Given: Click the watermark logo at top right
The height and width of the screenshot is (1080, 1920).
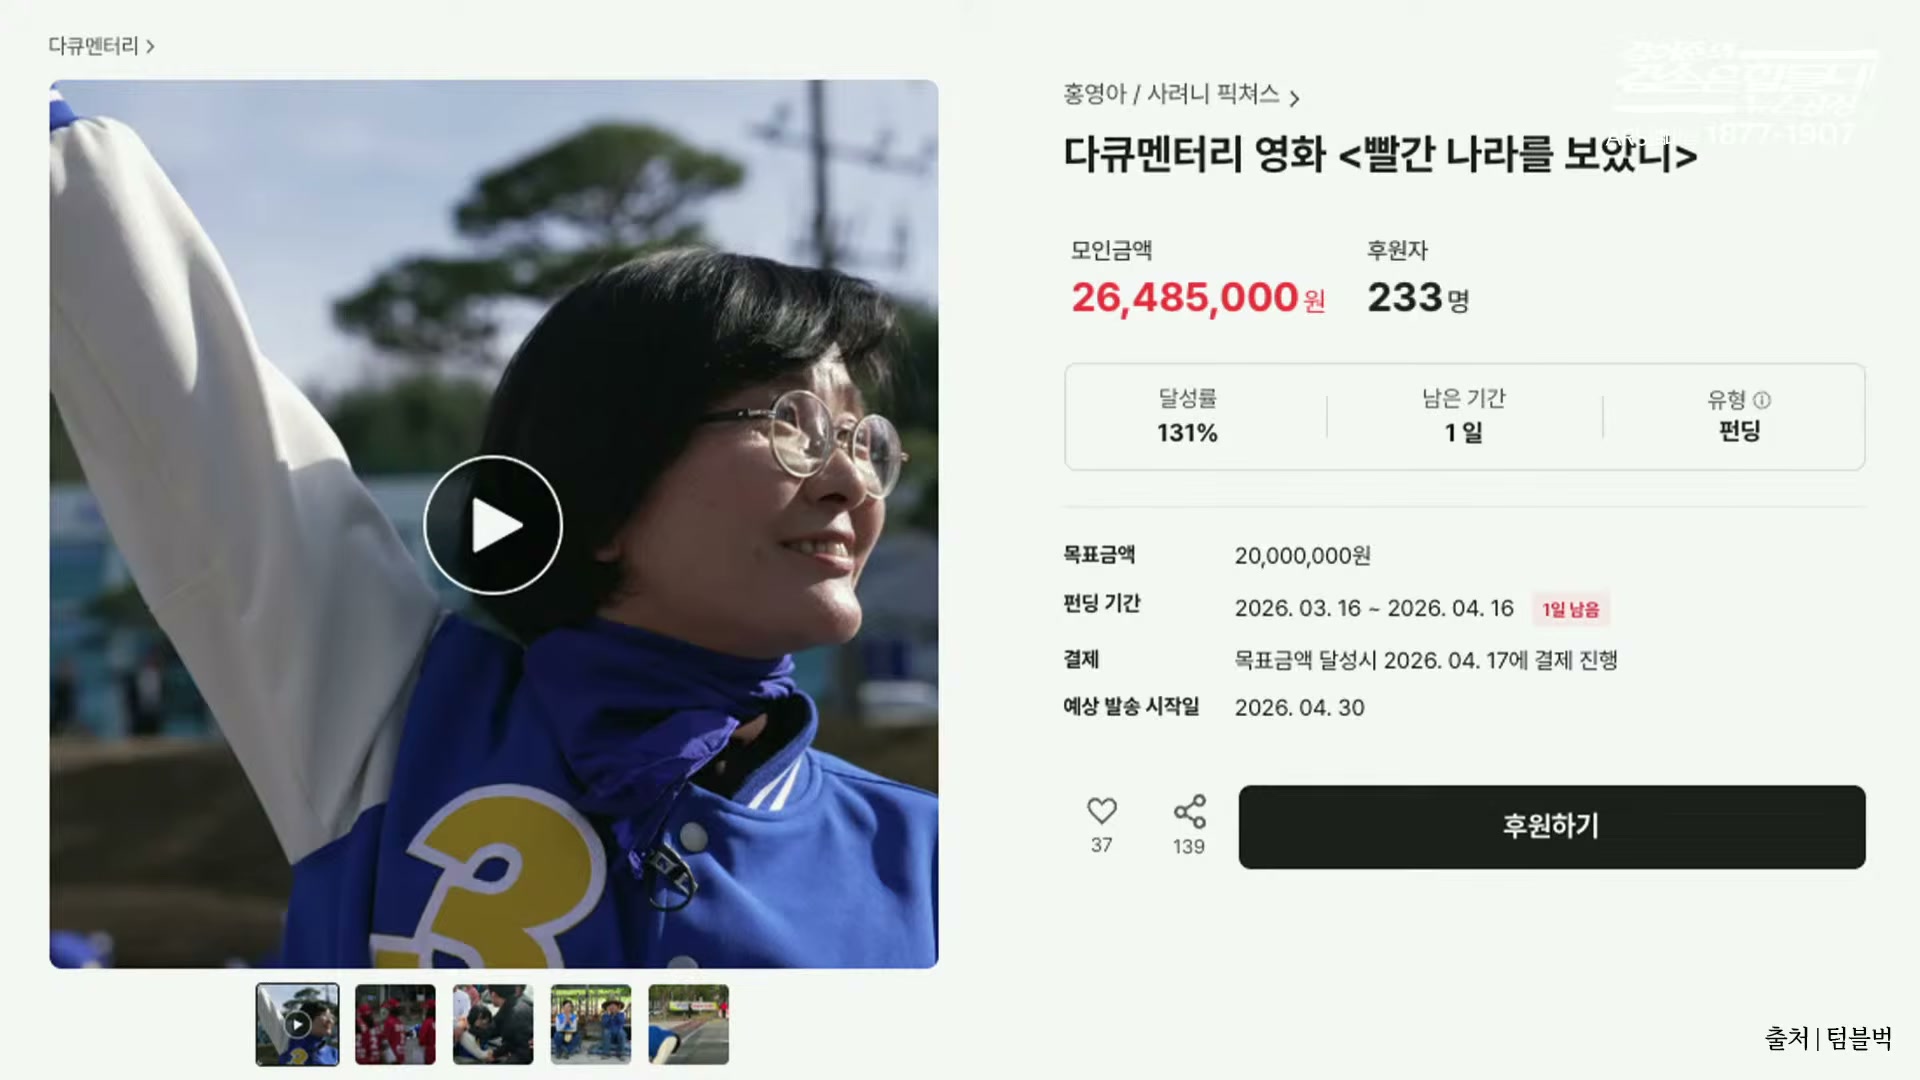Looking at the screenshot, I should point(1745,92).
